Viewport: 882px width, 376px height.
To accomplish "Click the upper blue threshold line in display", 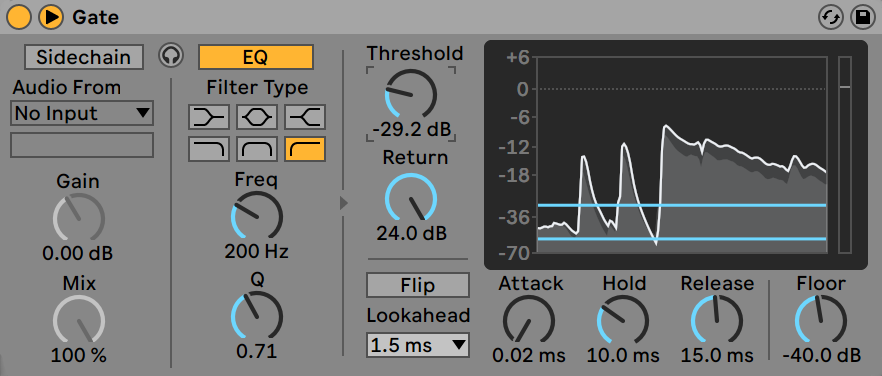I will pos(682,205).
